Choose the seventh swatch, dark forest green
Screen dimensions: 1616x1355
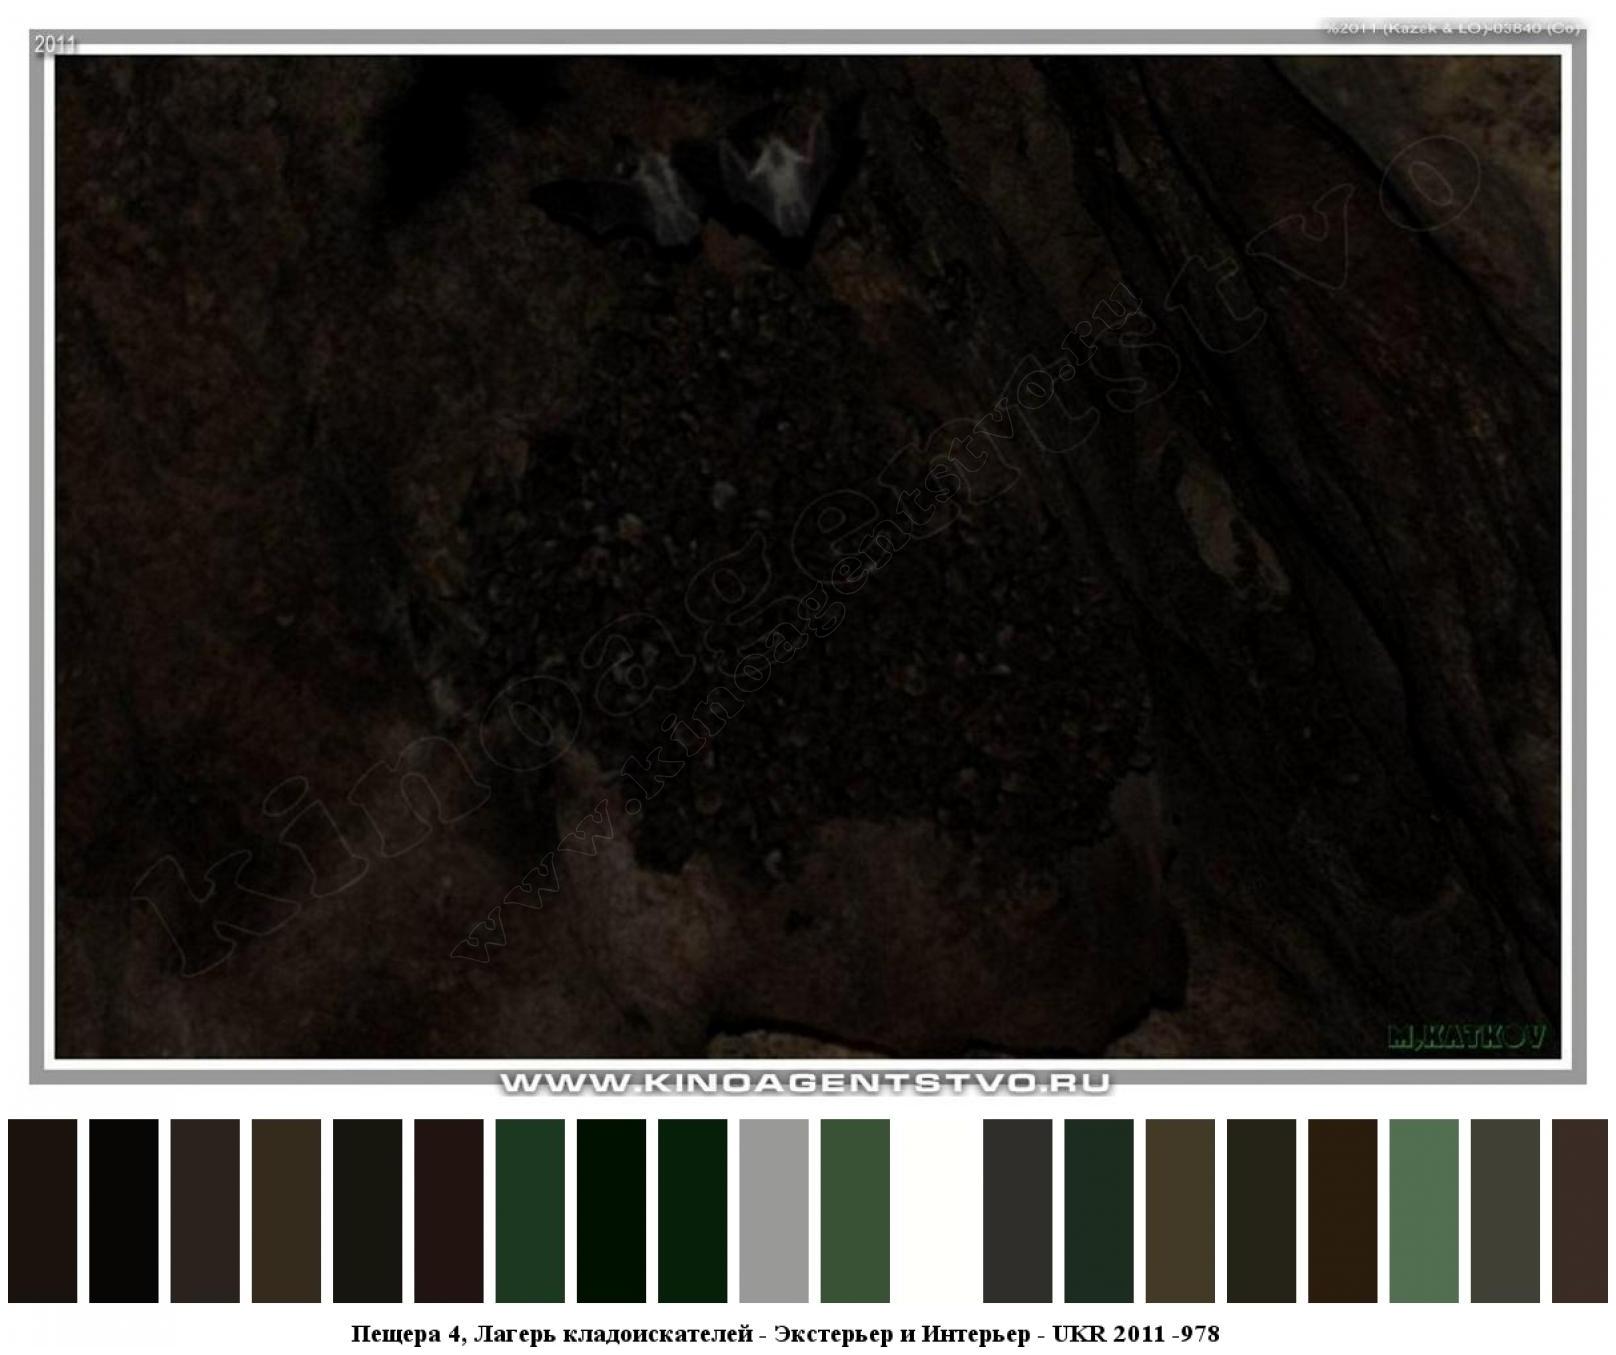click(x=530, y=1211)
